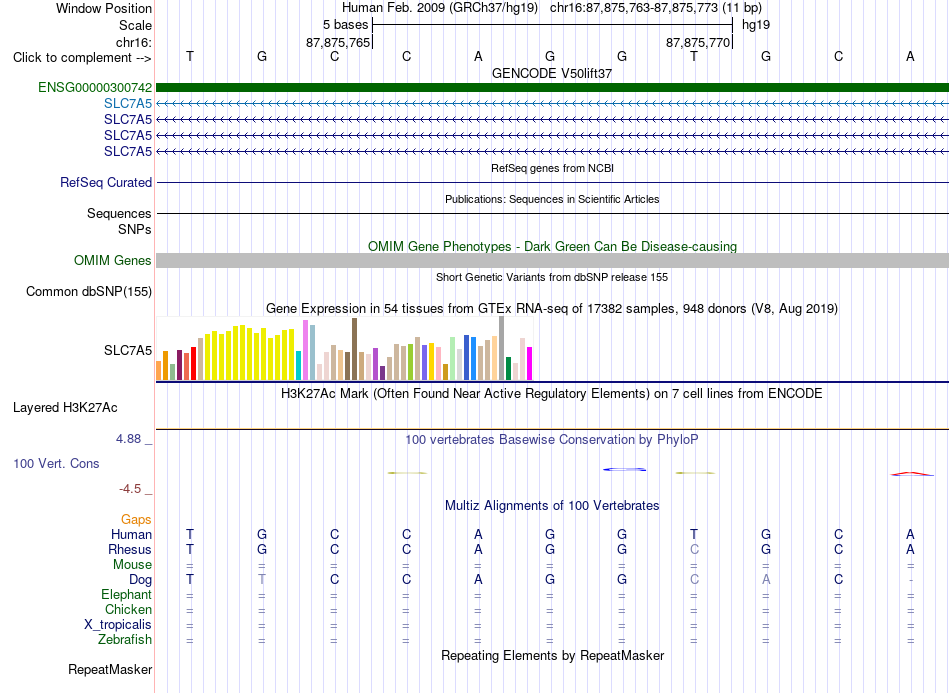Click the gray OMIM Genes bar

552,260
